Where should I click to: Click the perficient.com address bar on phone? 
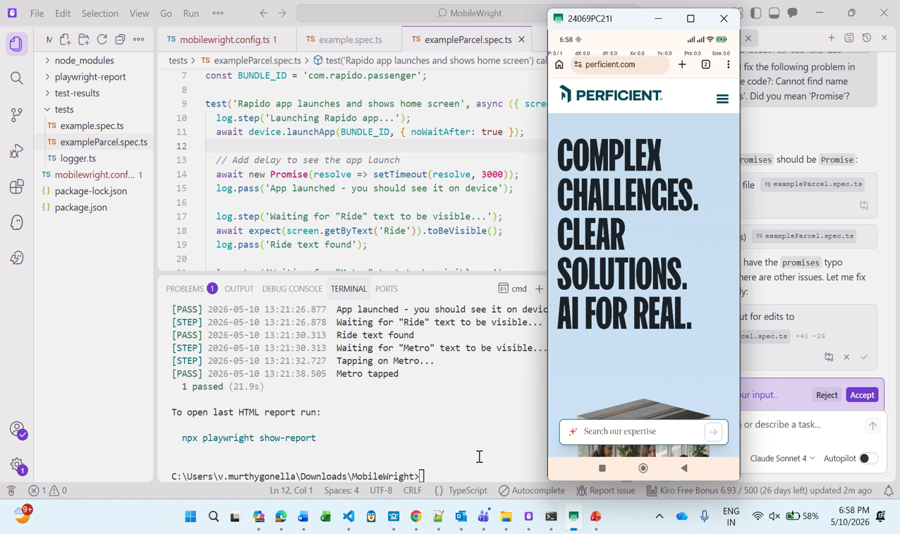(x=620, y=64)
